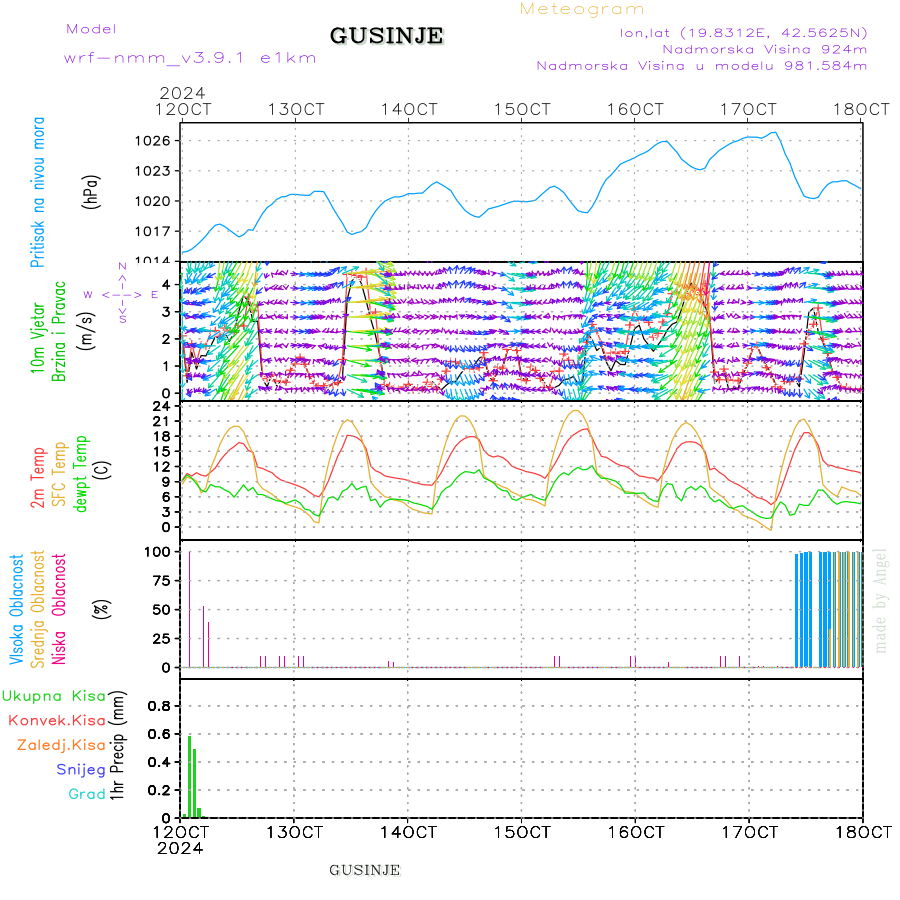Click the 'Zaledj.Kisa' legend entry
This screenshot has width=900, height=900.
[x=61, y=745]
